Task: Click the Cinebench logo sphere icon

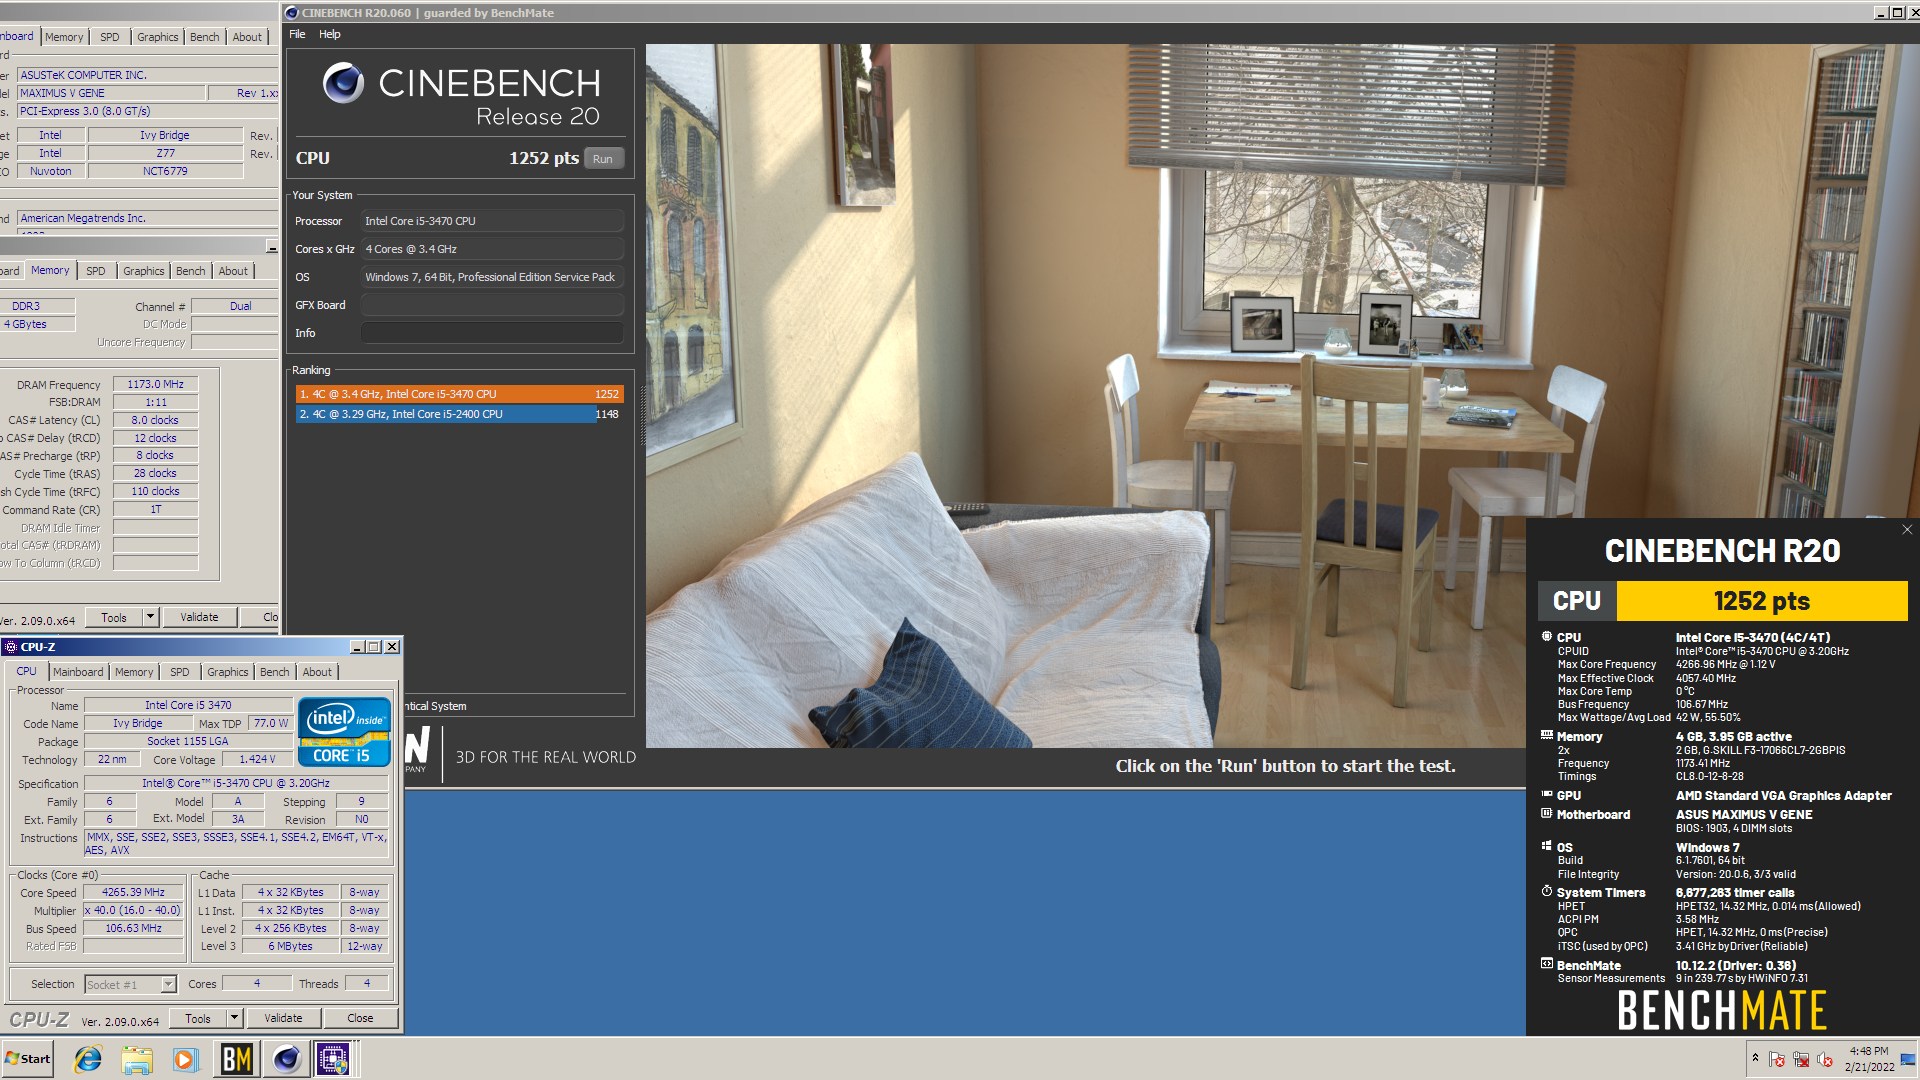Action: point(343,83)
